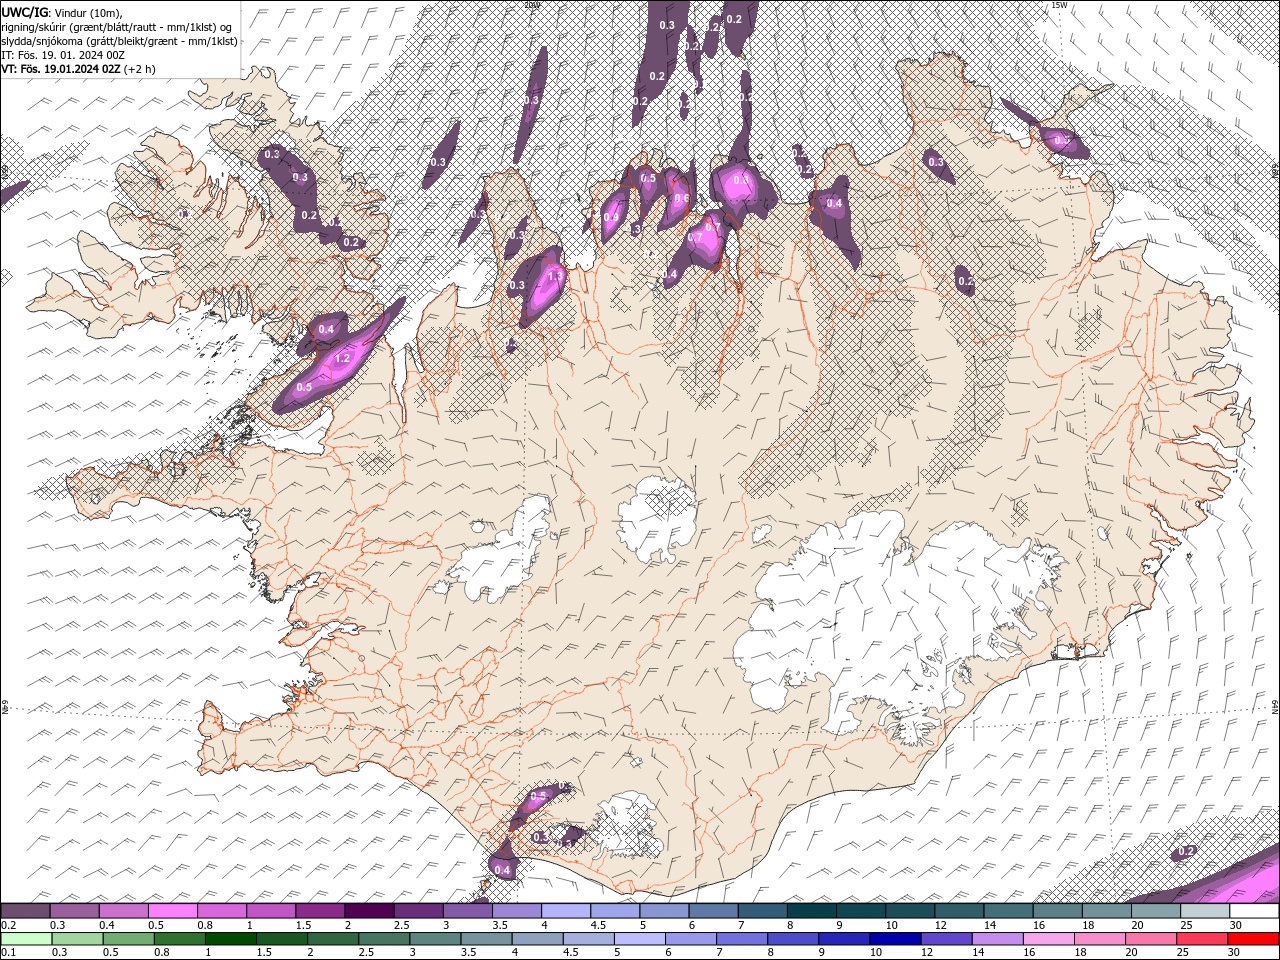Click the bright pink 0.5 swatch on upper scale

(173, 911)
